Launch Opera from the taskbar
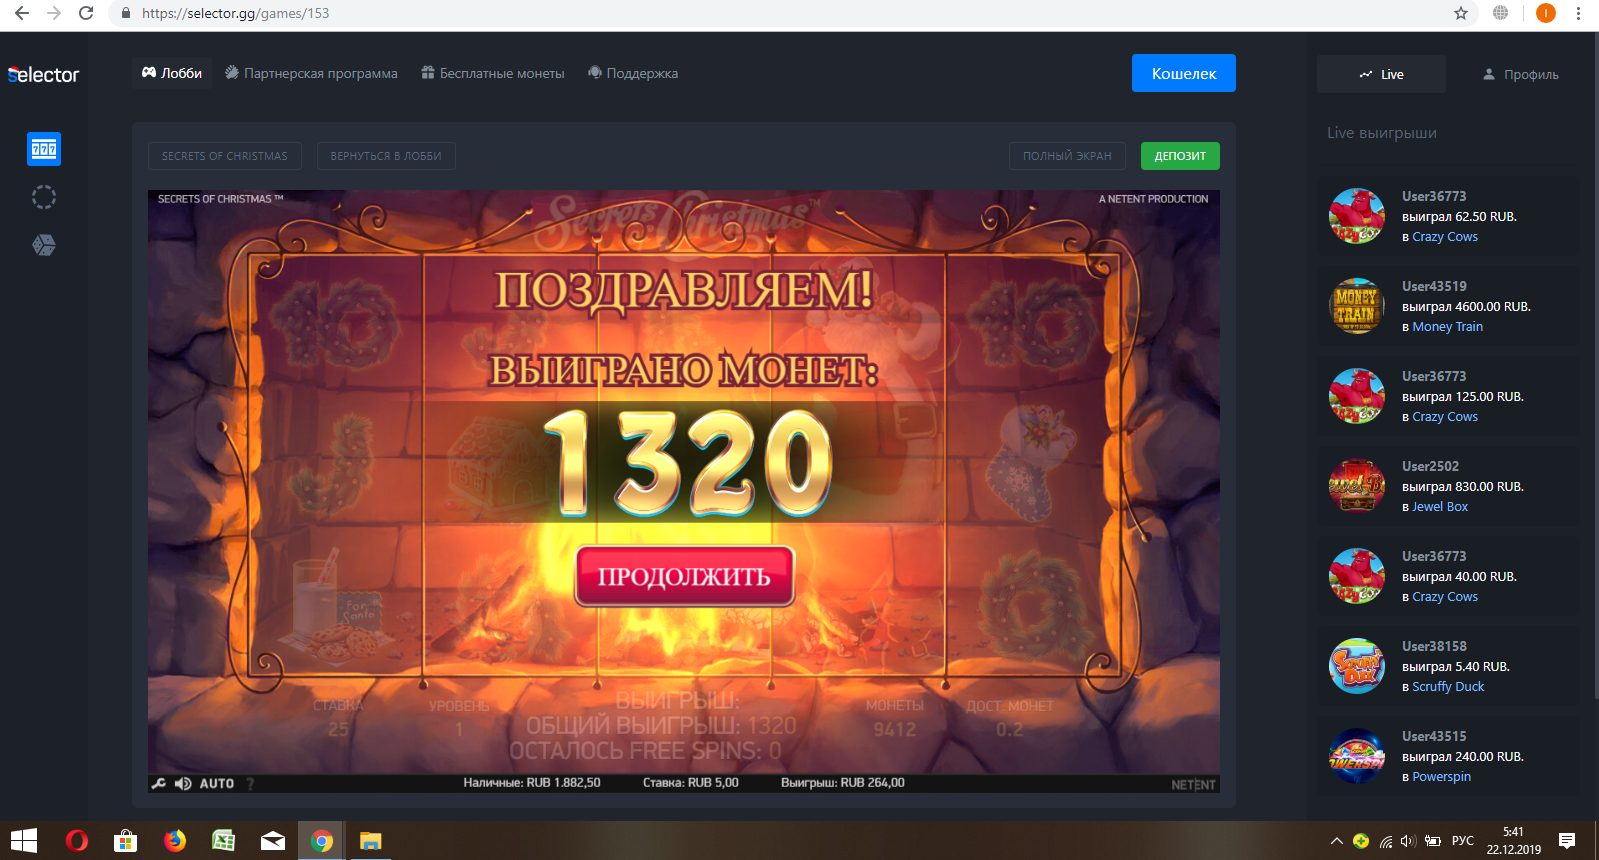The height and width of the screenshot is (860, 1599). coord(76,841)
